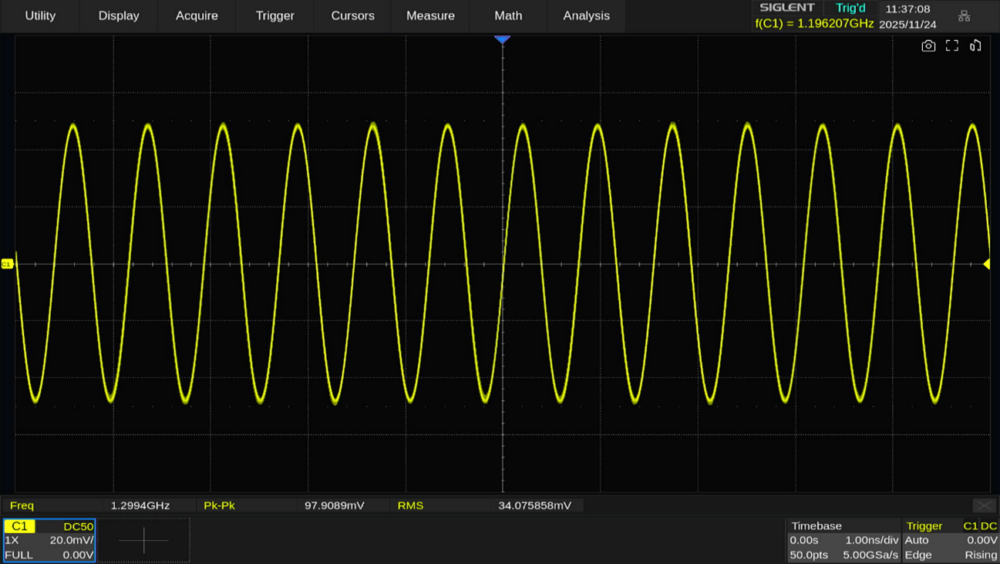Take a screenshot with the camera icon
Image resolution: width=1000 pixels, height=564 pixels.
click(x=928, y=46)
